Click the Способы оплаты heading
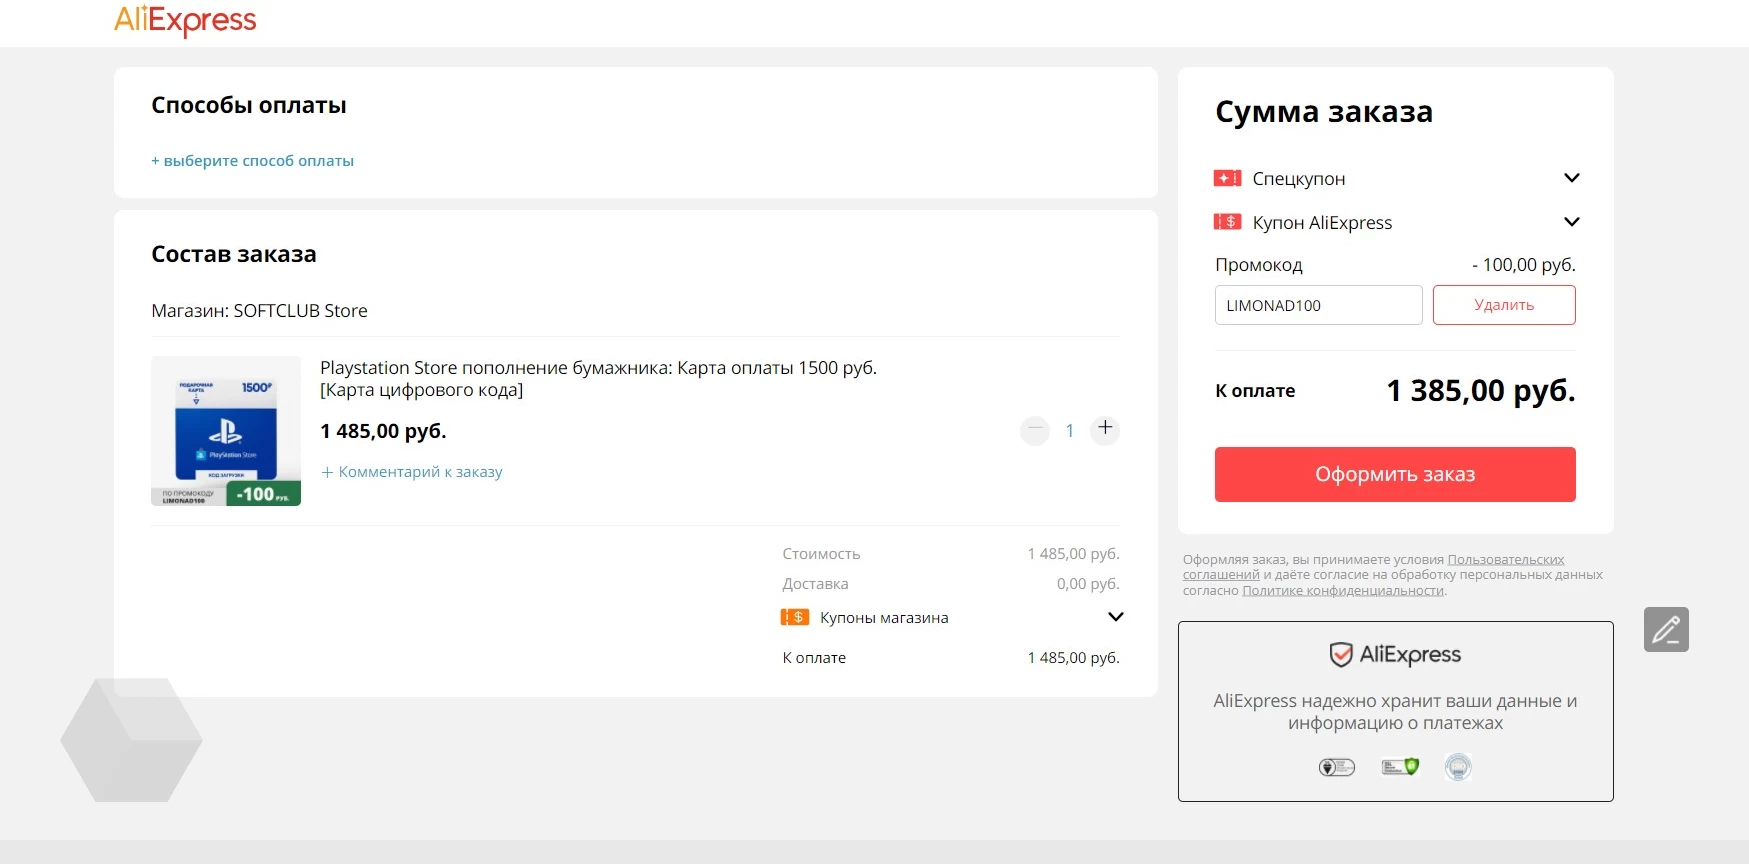1749x864 pixels. [249, 105]
